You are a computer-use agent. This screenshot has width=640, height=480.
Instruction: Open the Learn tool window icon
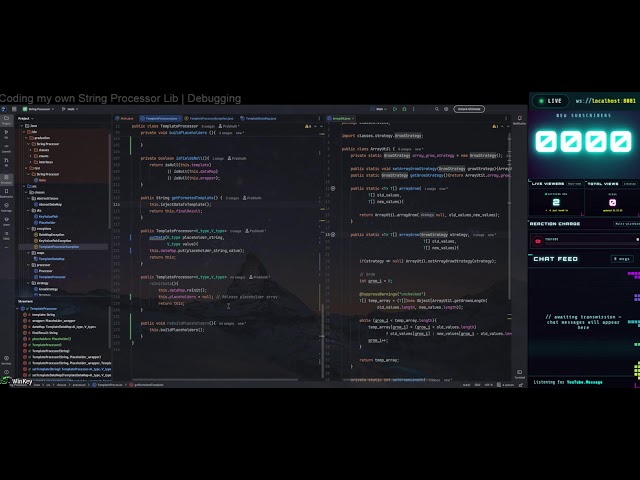(6, 221)
